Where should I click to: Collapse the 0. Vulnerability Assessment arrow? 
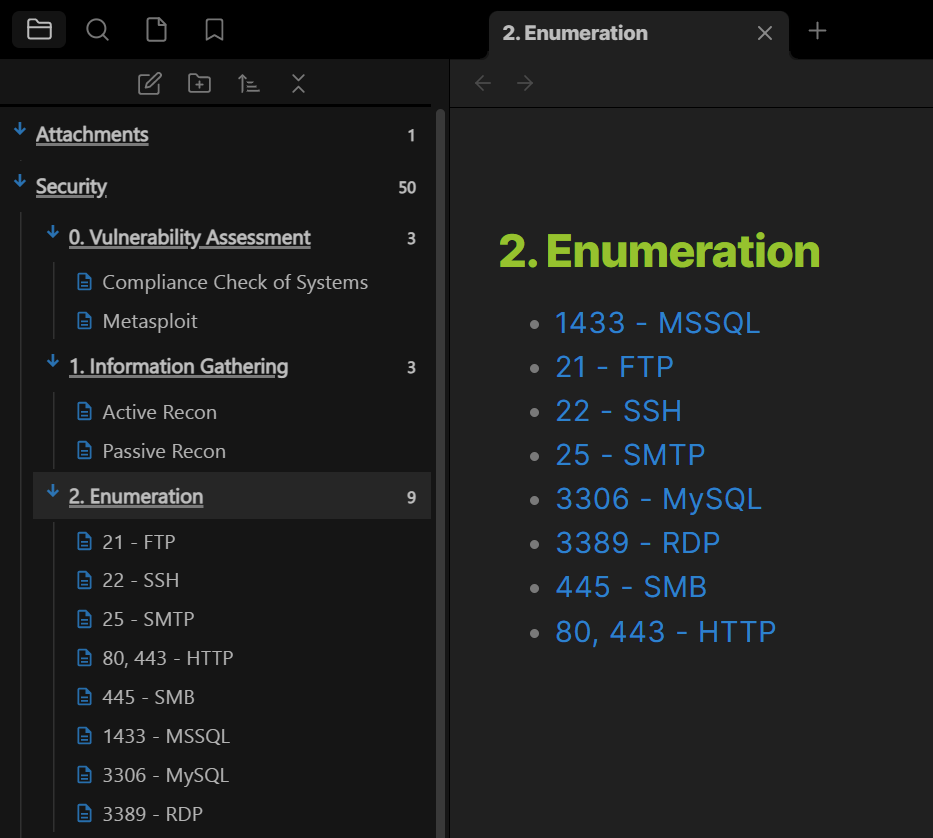53,232
